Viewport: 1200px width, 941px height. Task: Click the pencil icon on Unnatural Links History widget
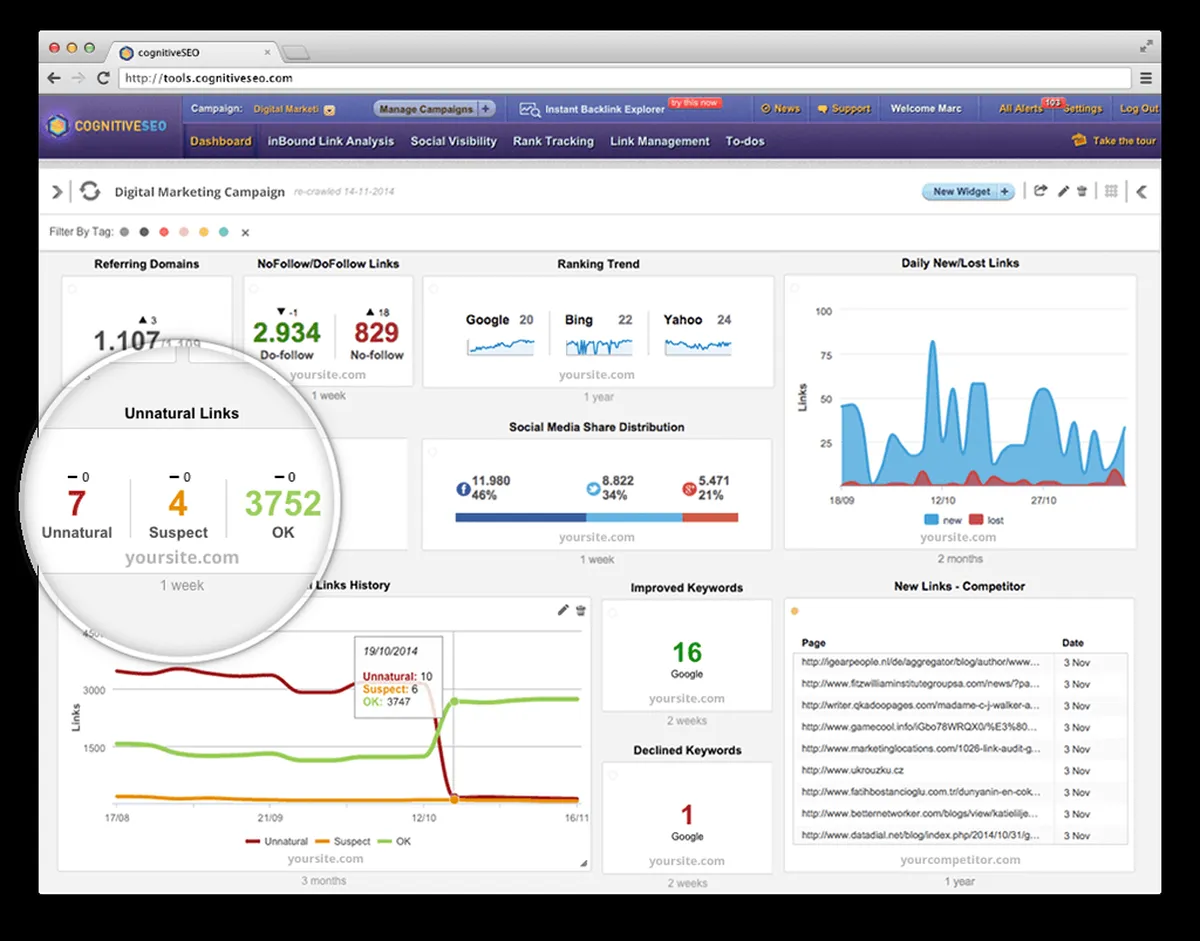pos(563,609)
